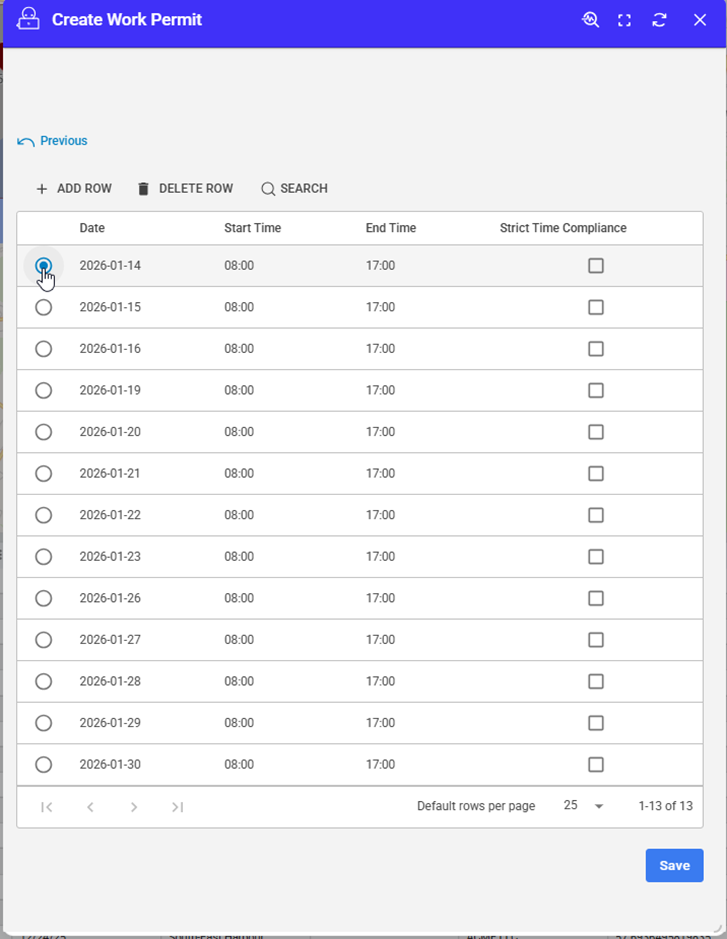Open the rows per page dropdown
727x939 pixels.
tap(584, 806)
